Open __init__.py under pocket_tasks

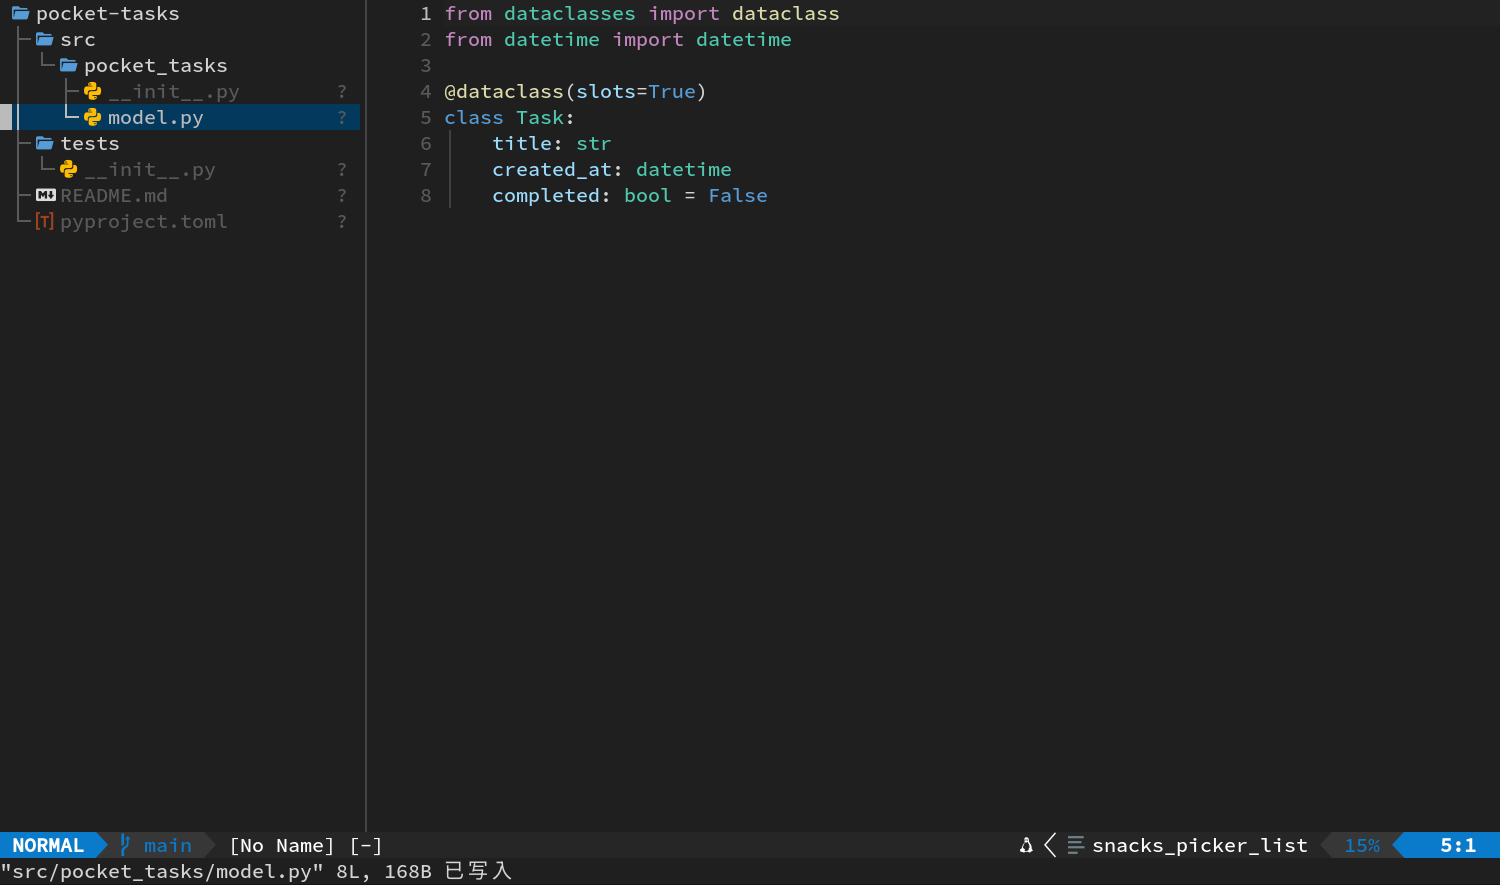(x=174, y=92)
